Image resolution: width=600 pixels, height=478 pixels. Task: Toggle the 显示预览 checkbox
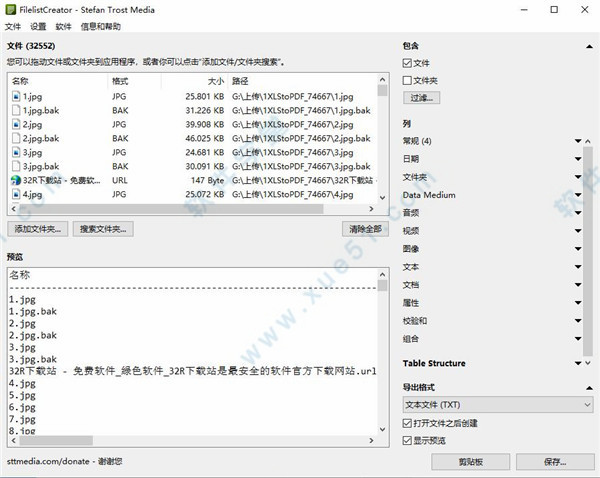(408, 440)
